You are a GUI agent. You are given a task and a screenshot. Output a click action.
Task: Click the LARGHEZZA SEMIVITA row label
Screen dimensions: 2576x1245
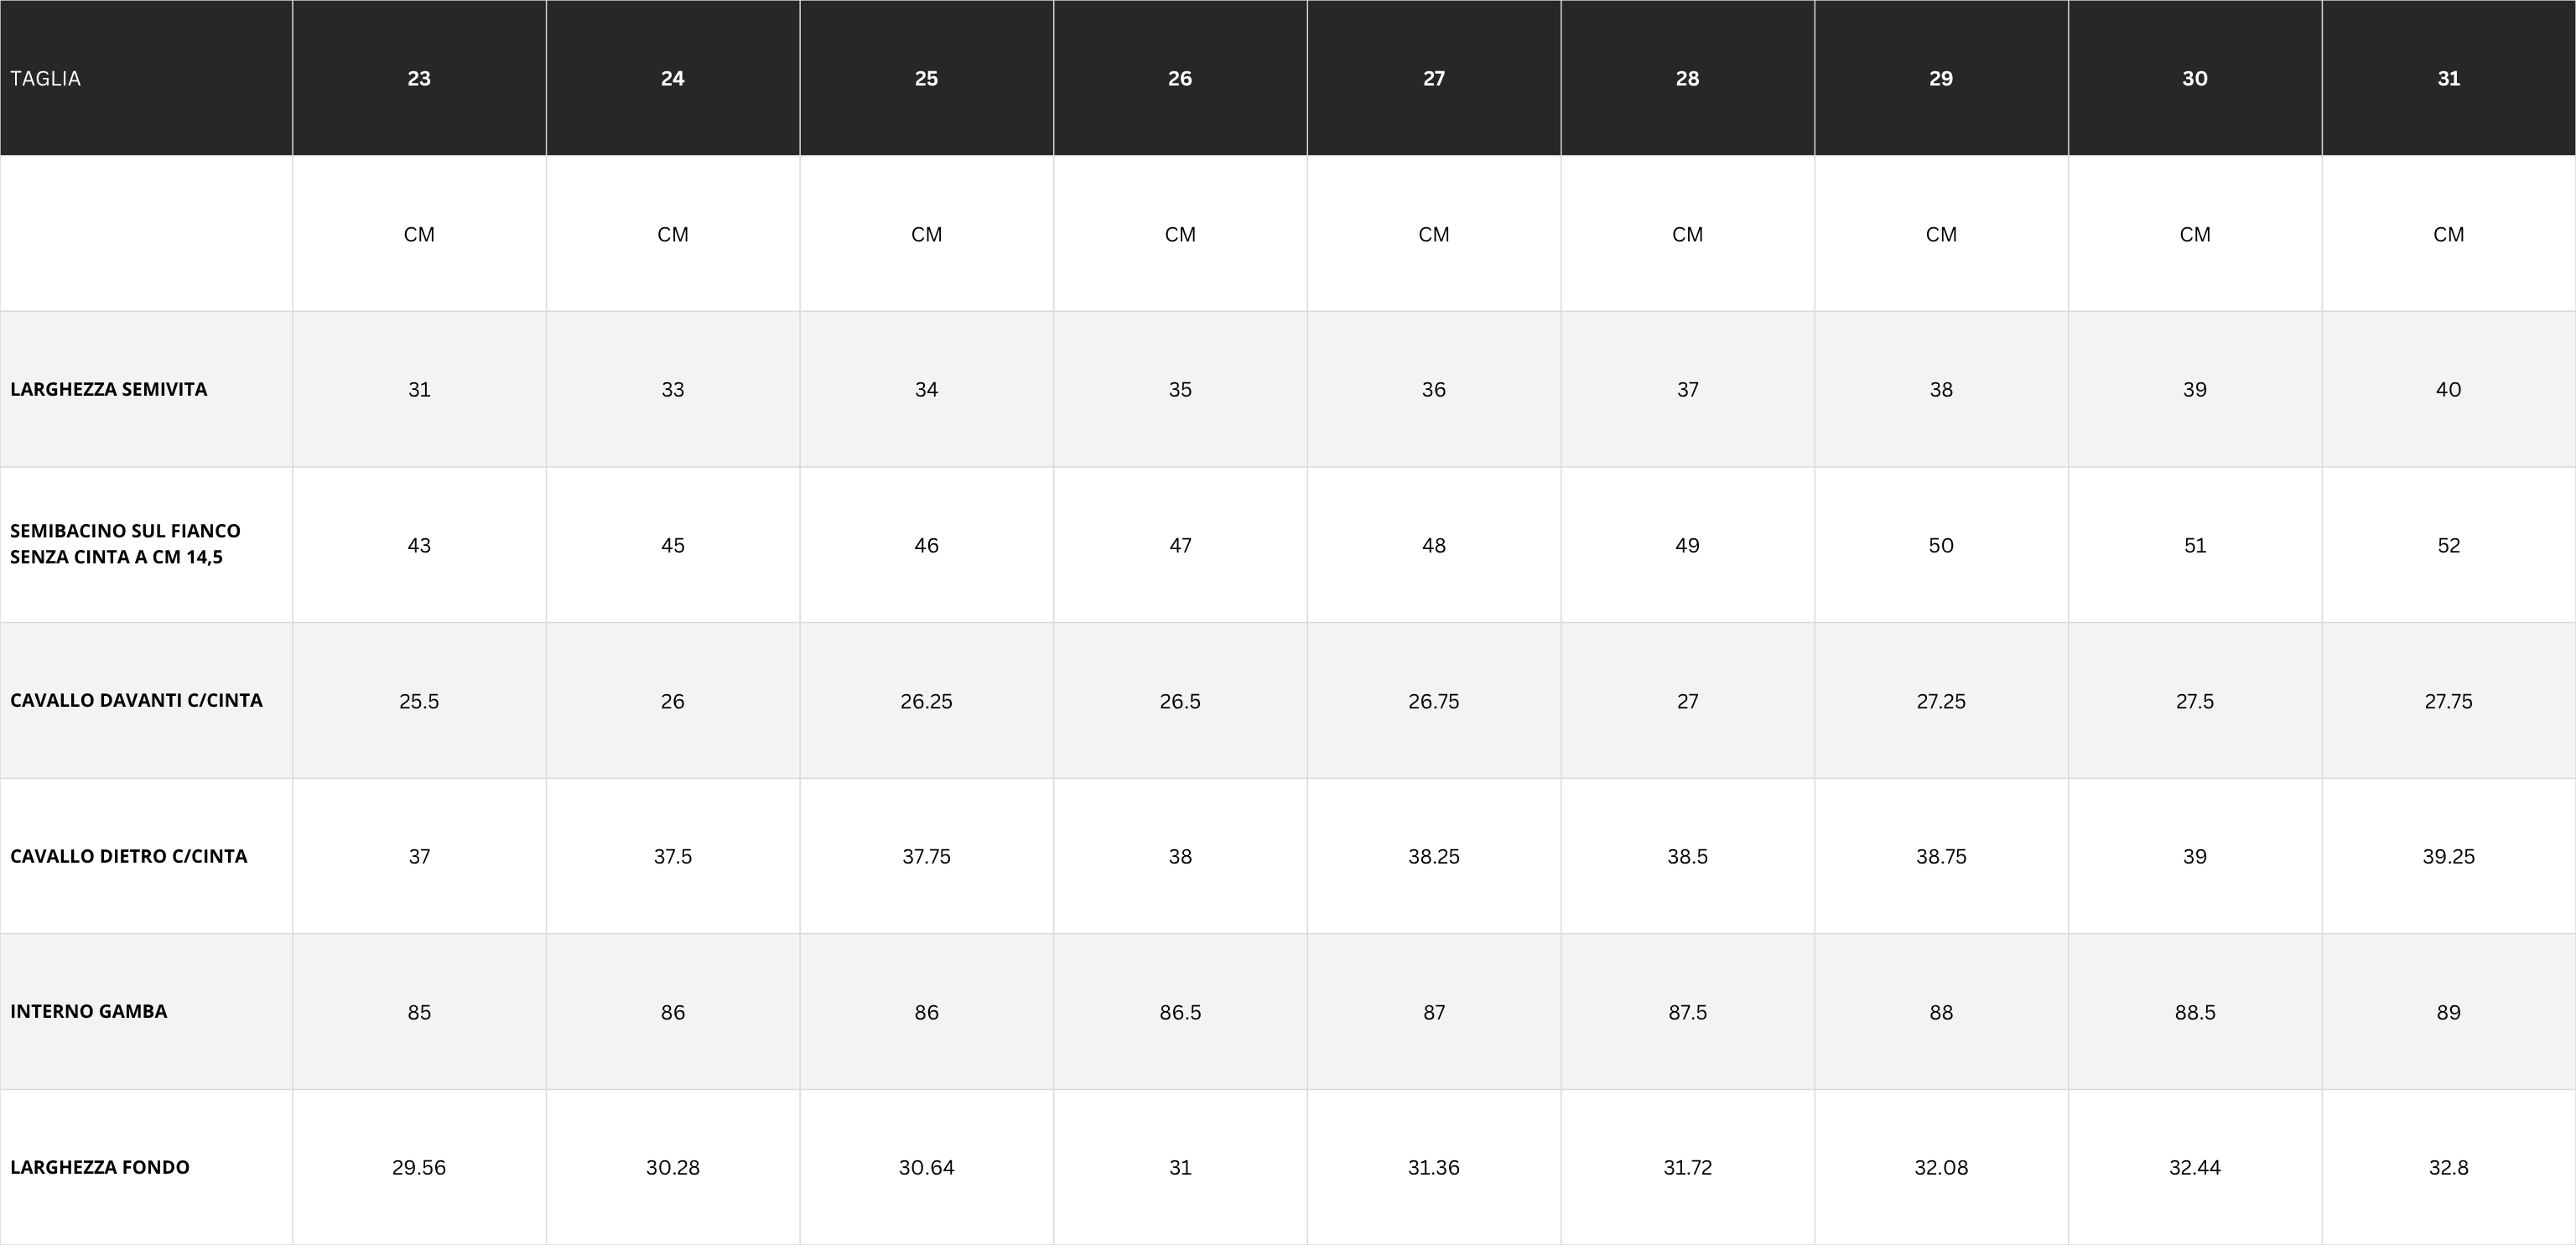109,389
